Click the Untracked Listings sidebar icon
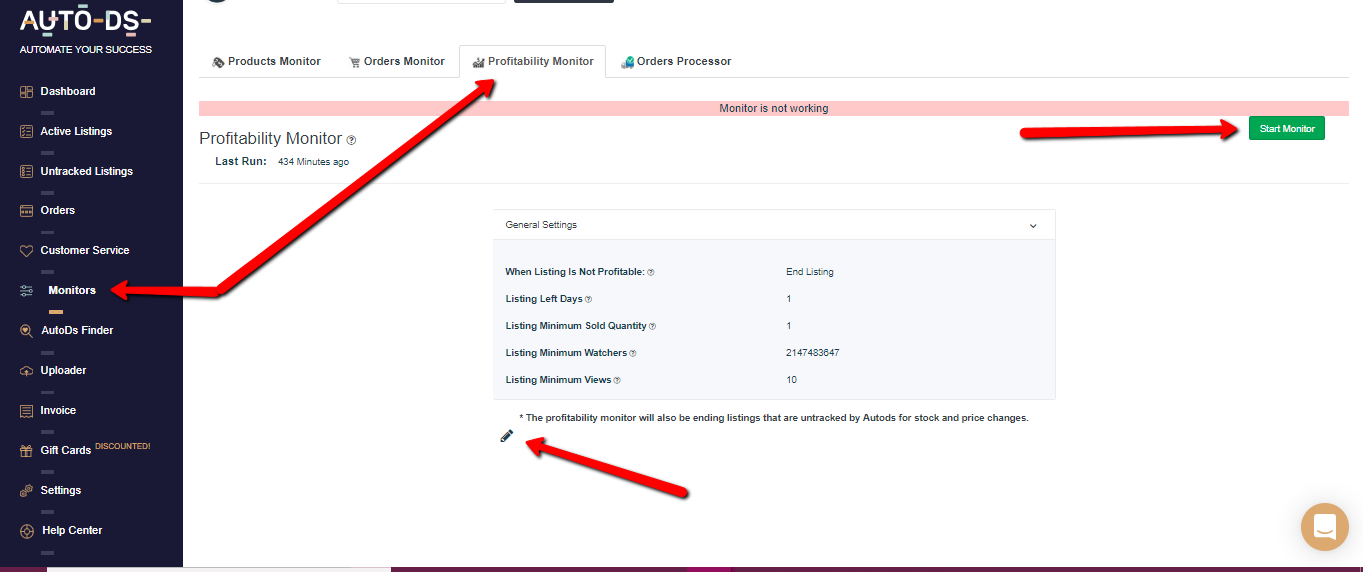This screenshot has width=1363, height=572. 27,172
